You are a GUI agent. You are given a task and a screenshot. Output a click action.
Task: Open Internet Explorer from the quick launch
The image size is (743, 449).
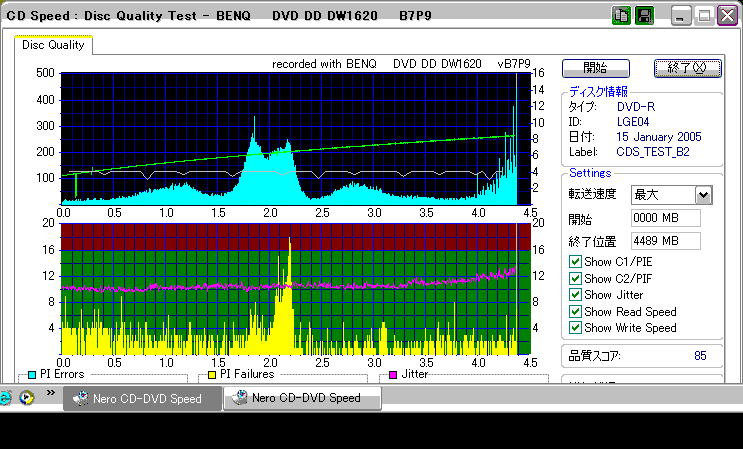point(4,397)
